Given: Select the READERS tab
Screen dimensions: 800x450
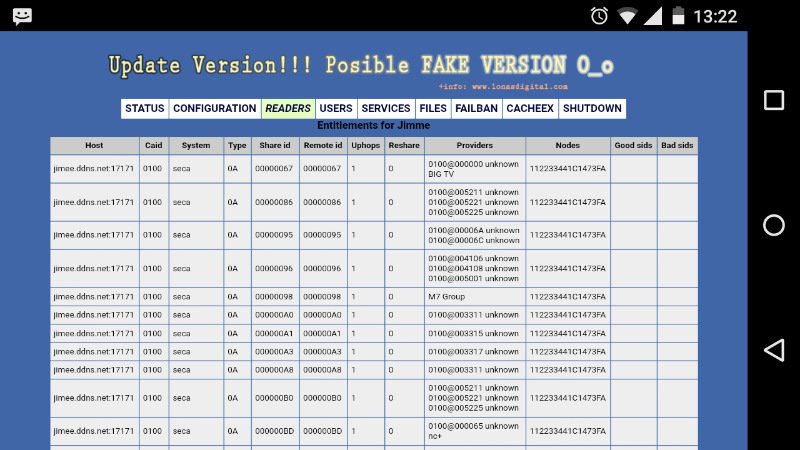Looking at the screenshot, I should (288, 109).
